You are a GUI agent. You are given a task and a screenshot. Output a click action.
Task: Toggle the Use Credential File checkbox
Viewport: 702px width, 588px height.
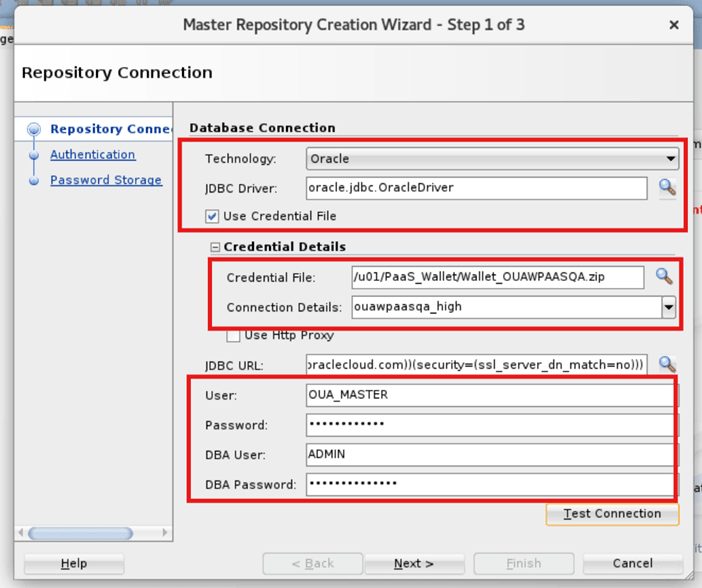point(212,217)
